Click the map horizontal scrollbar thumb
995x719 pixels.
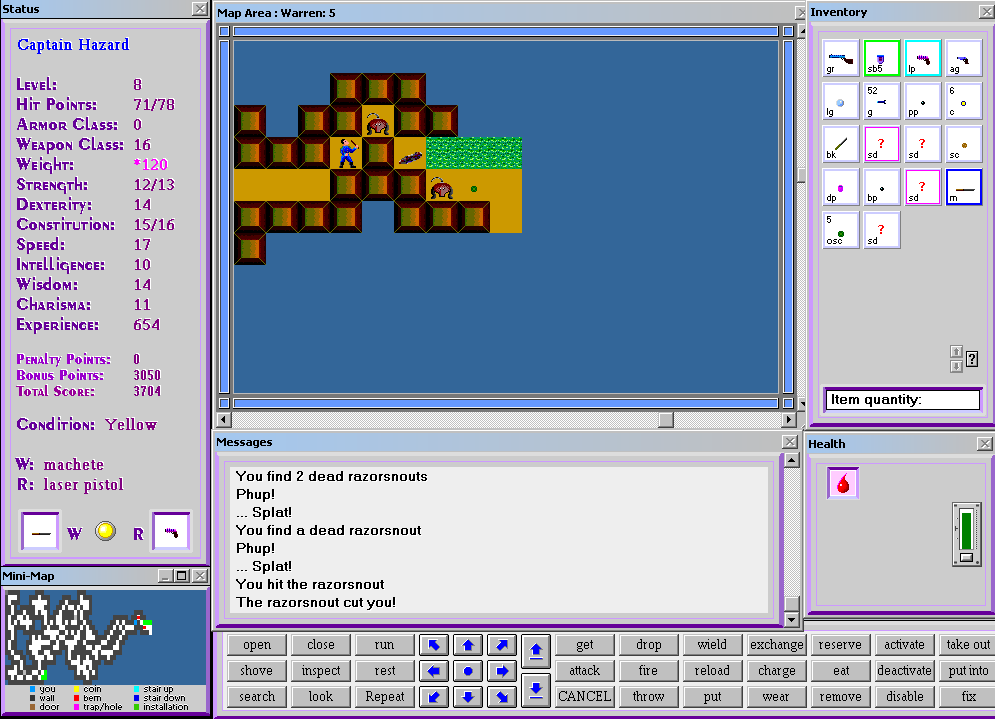[666, 419]
